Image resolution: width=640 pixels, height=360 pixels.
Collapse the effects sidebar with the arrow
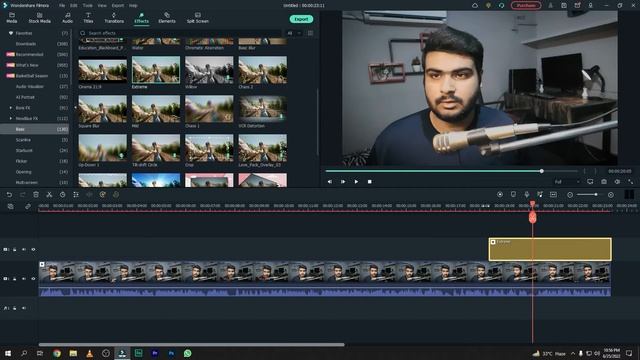coord(75,108)
